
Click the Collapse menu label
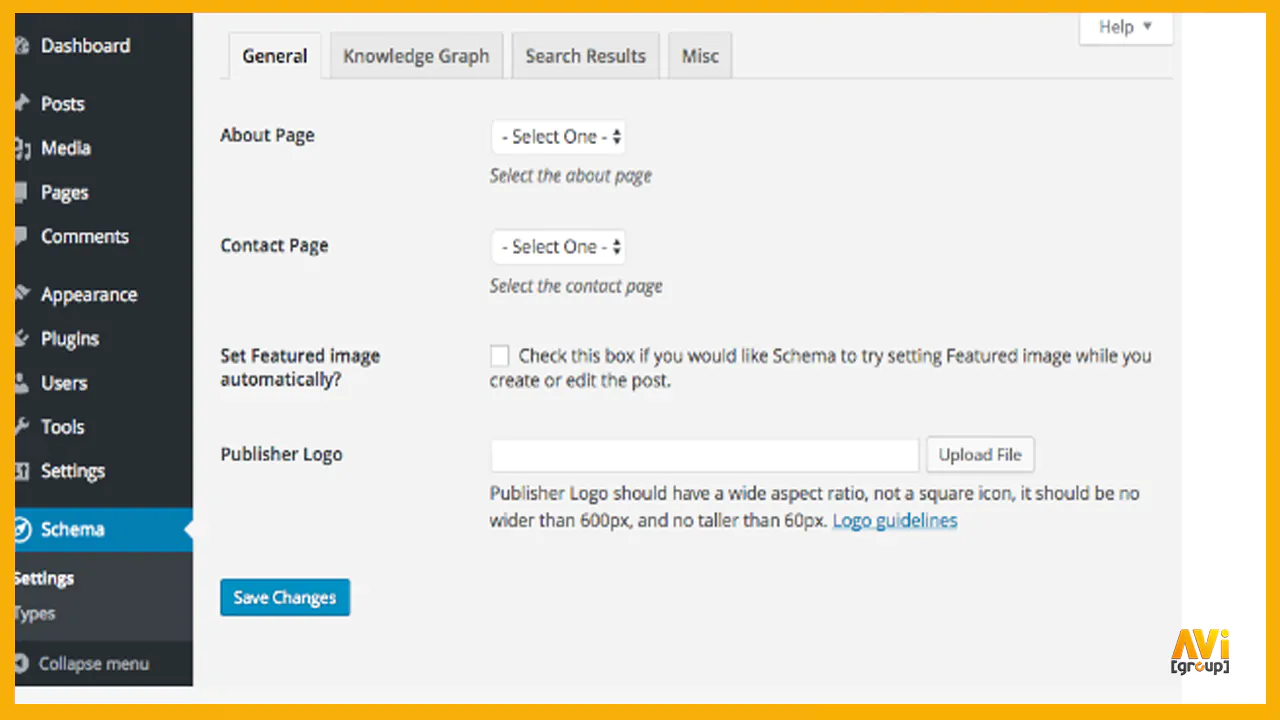[x=94, y=663]
